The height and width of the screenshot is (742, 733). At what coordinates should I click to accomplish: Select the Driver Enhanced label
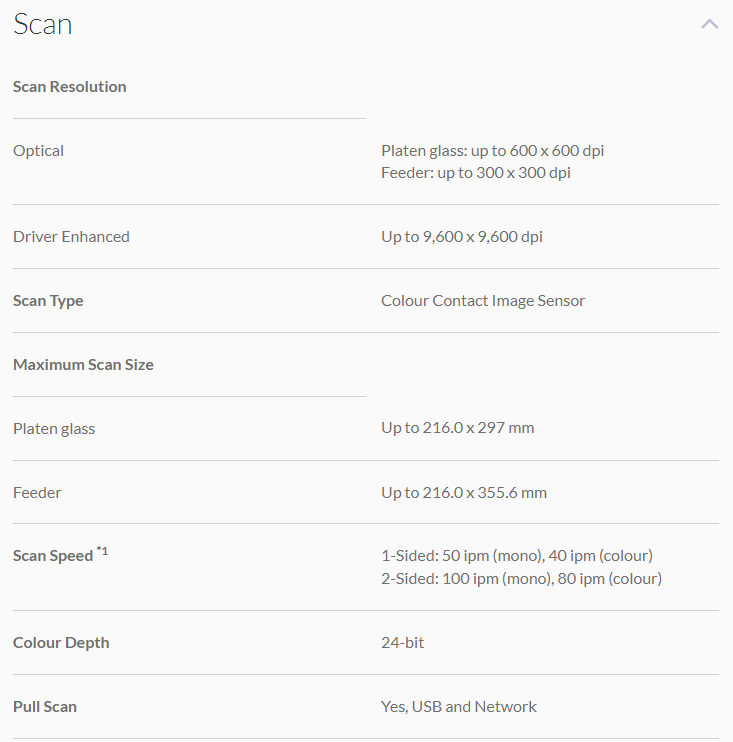(x=71, y=237)
